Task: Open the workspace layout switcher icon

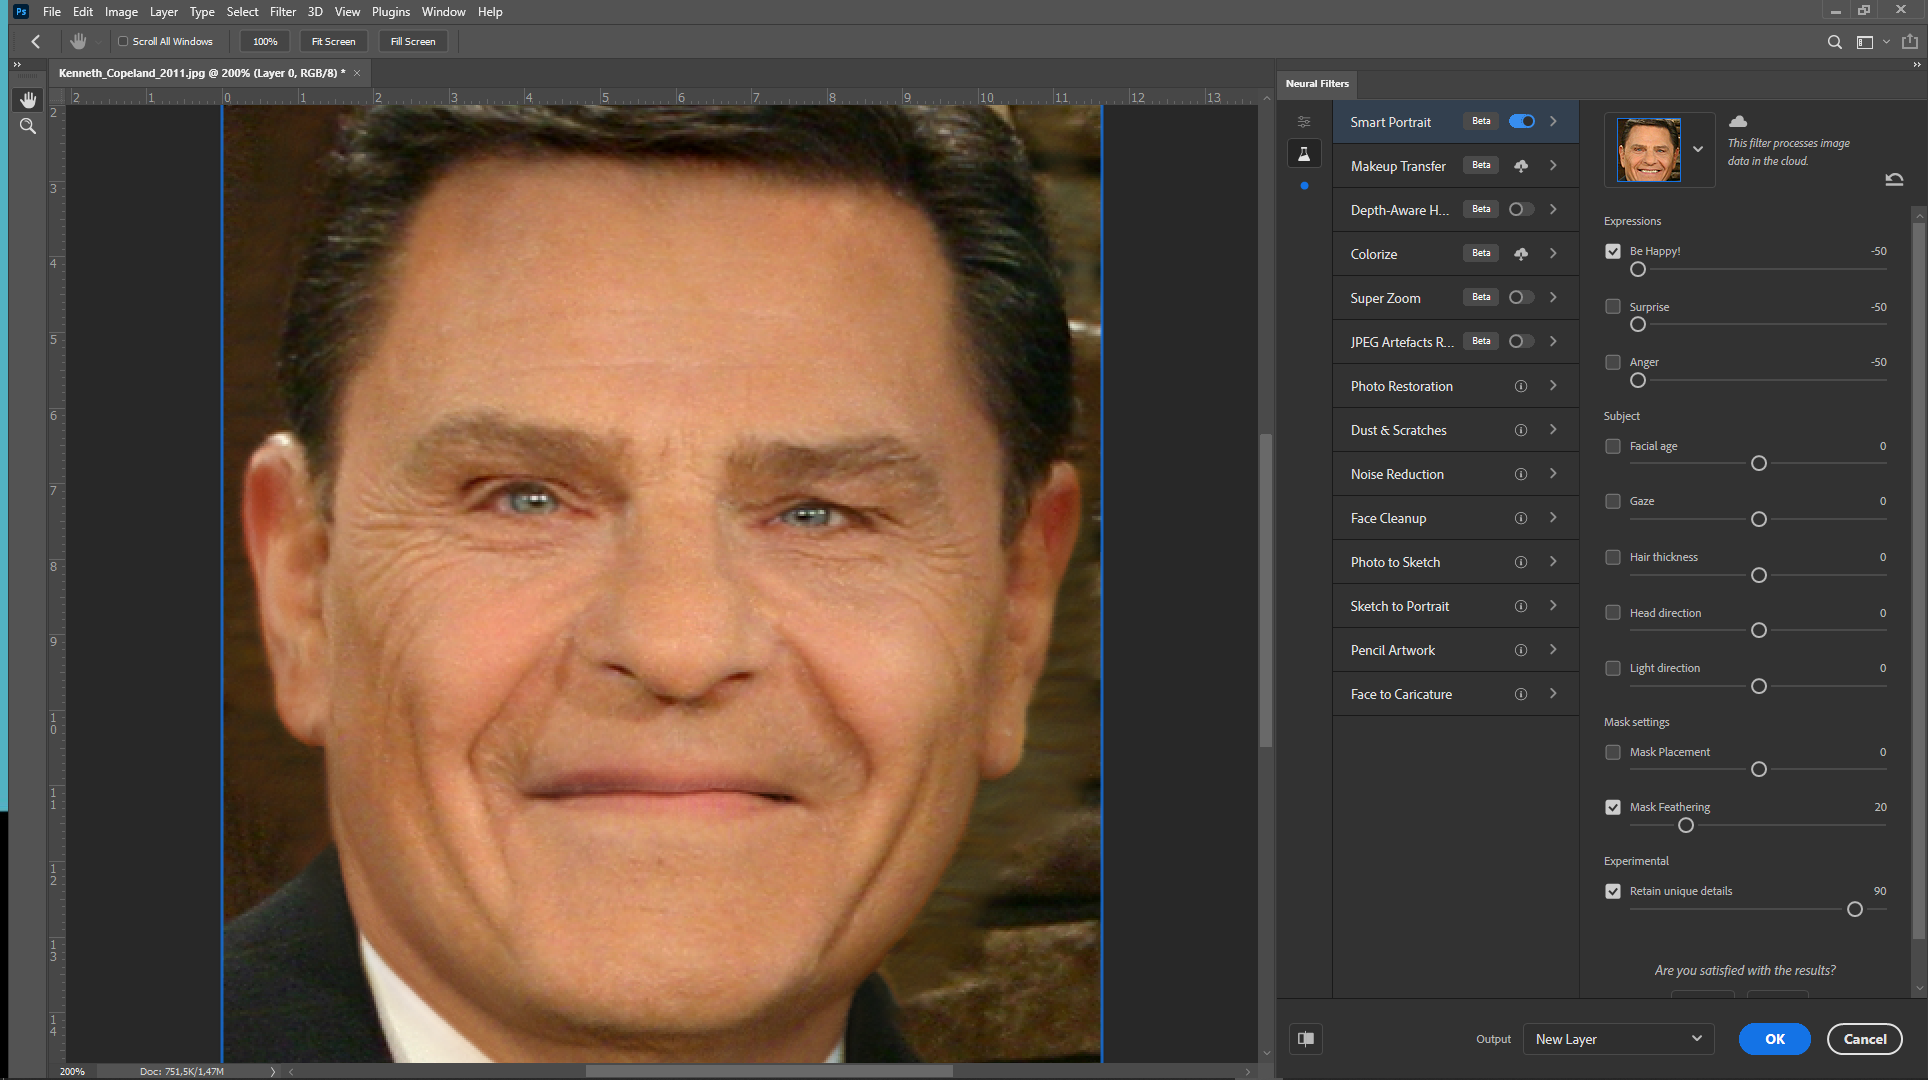Action: 1865,42
